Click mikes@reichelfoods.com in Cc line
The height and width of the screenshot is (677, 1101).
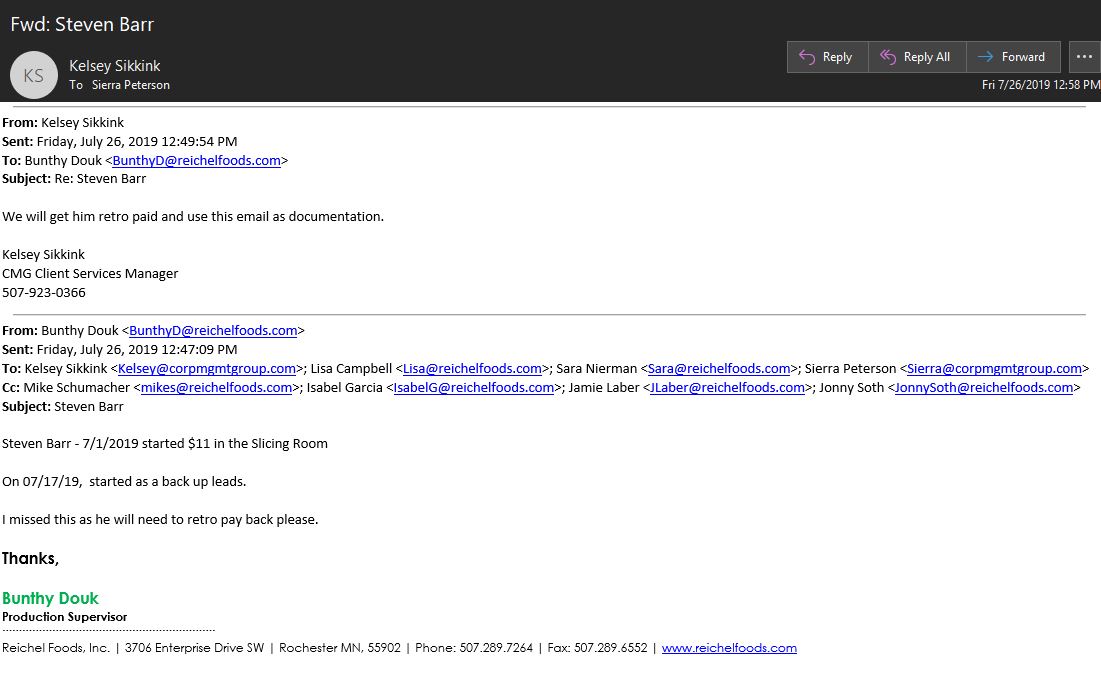coord(216,387)
